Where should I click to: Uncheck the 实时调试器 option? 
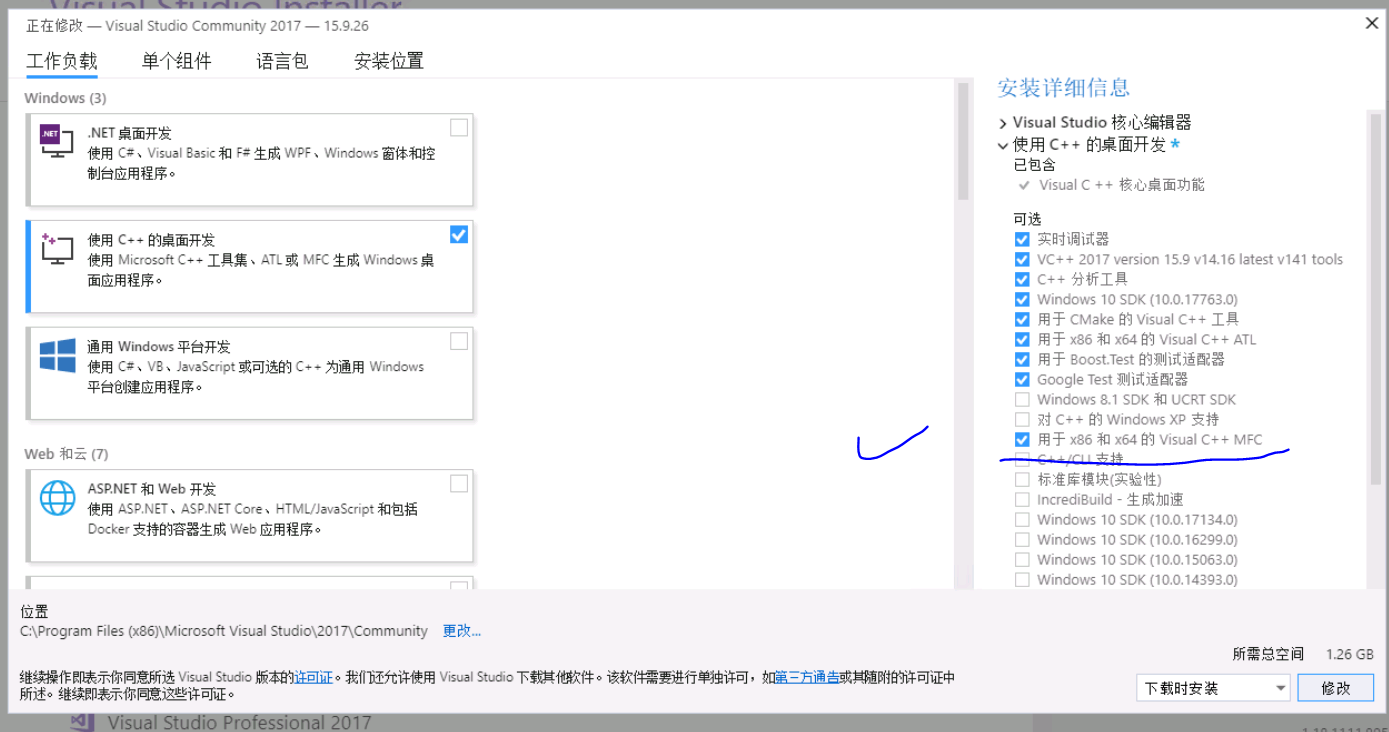pyautogui.click(x=1022, y=239)
